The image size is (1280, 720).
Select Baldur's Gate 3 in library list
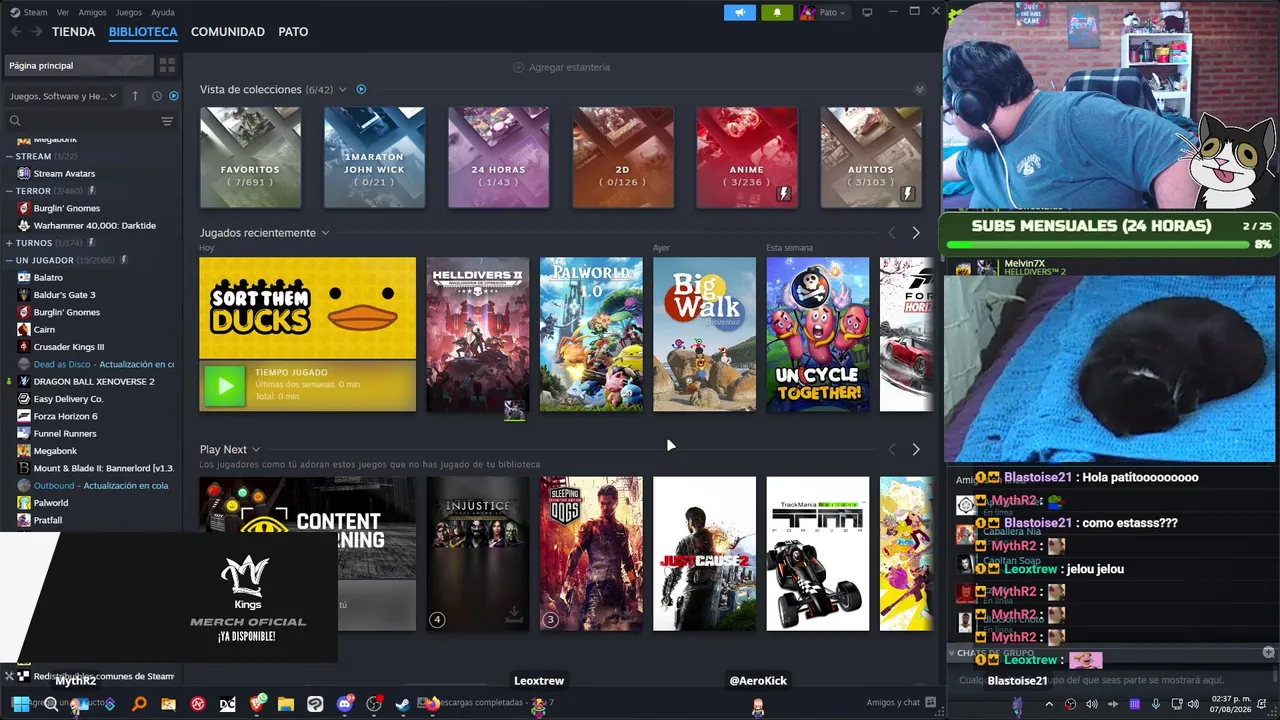[64, 295]
